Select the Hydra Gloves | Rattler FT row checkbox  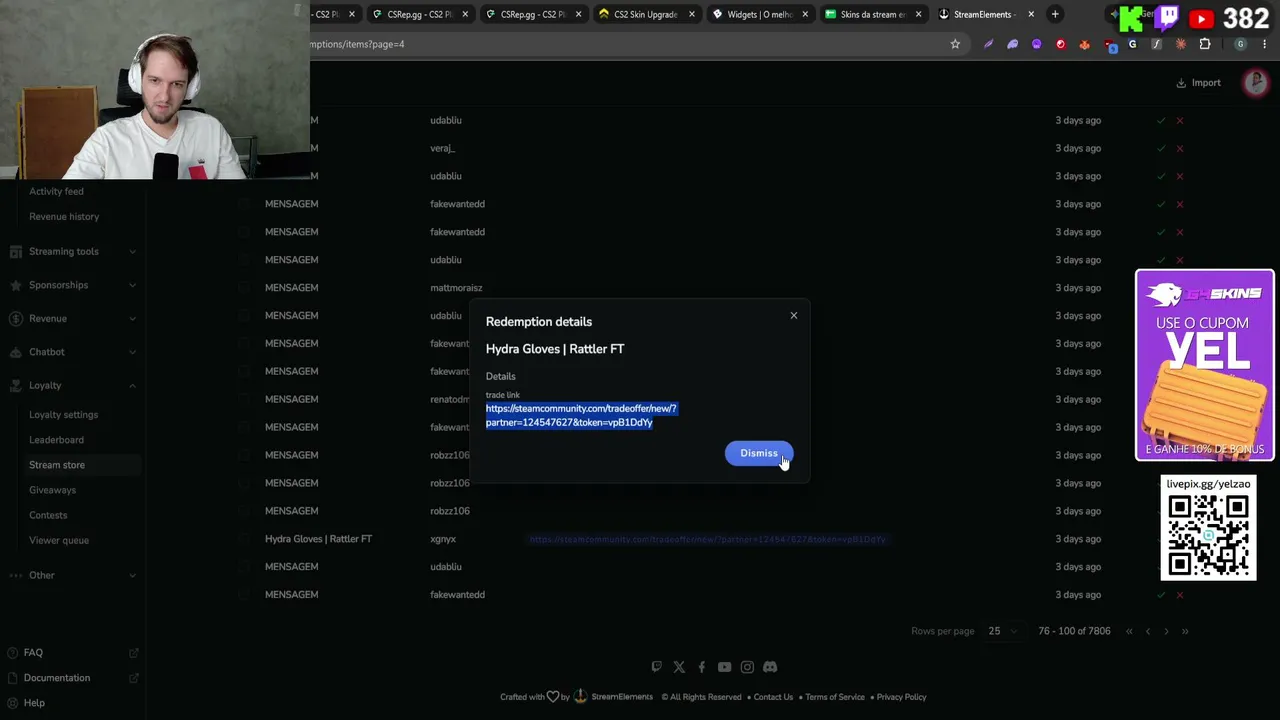pos(244,539)
